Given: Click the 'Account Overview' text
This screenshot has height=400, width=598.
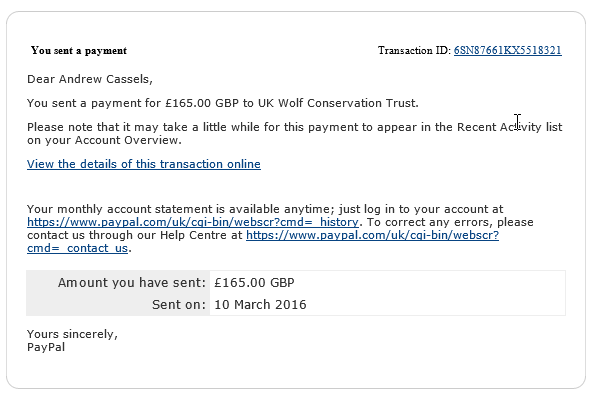Looking at the screenshot, I should (127, 140).
